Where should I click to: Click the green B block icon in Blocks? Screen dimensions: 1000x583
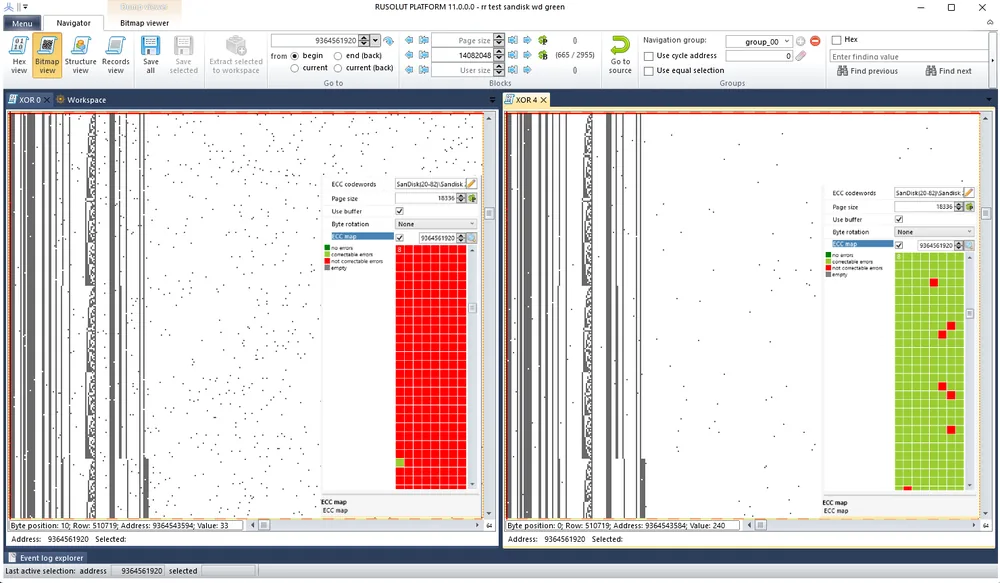(x=543, y=55)
